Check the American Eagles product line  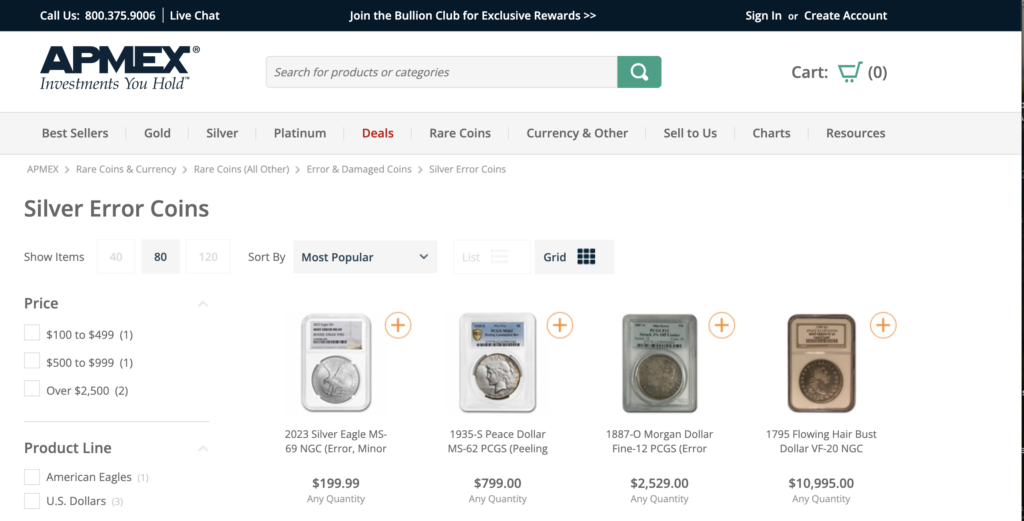32,477
